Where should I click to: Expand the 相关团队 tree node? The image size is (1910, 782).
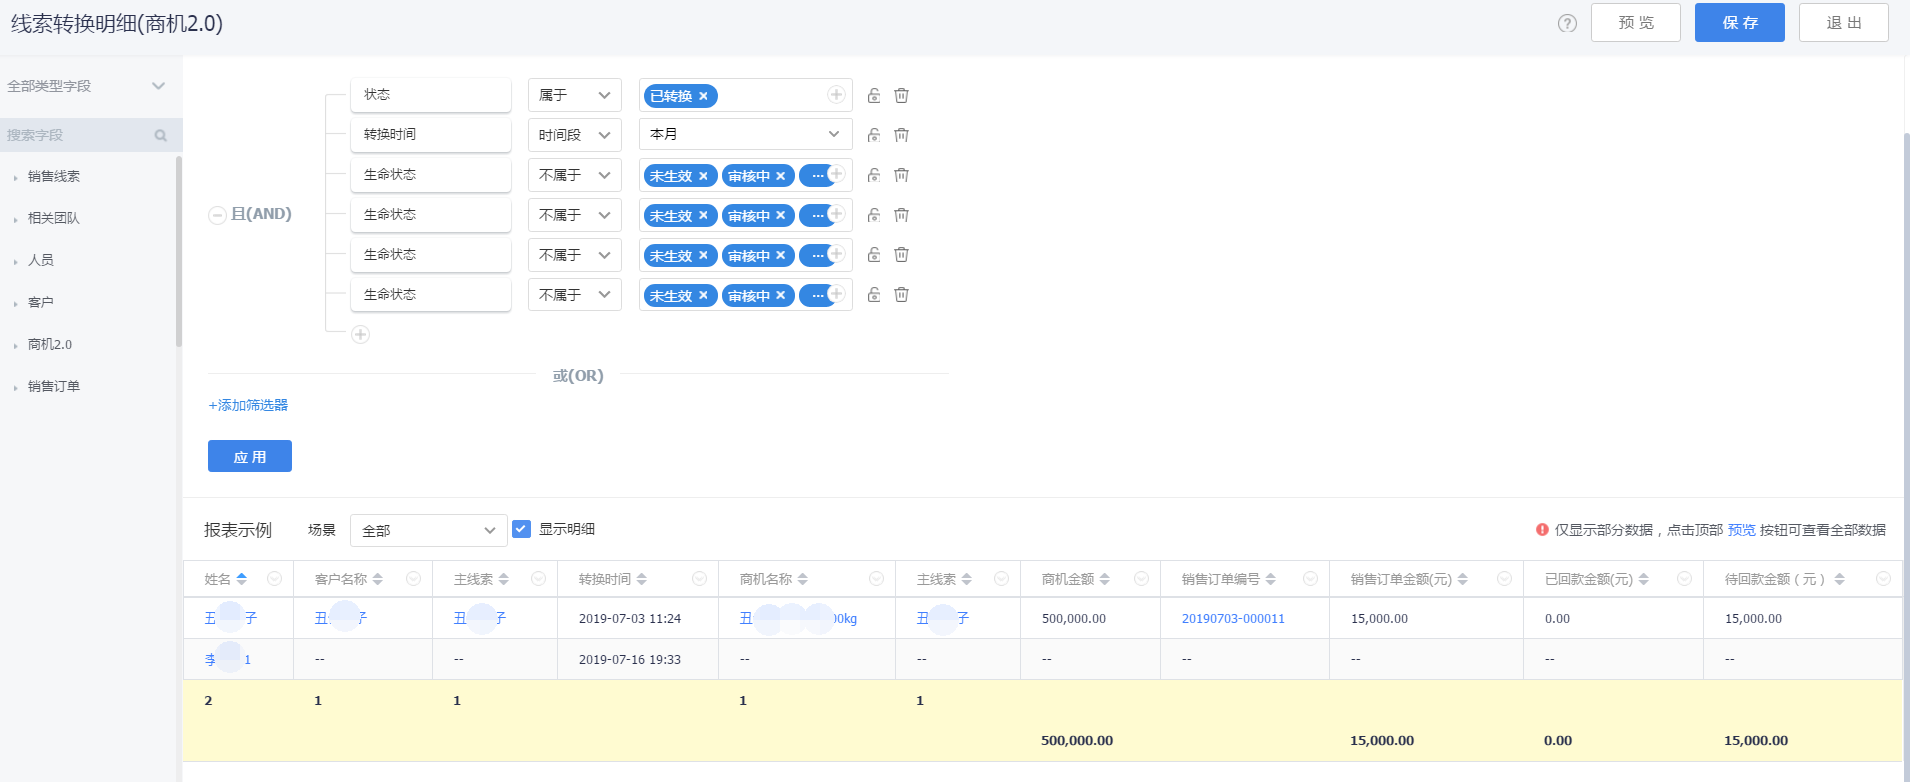coord(16,219)
